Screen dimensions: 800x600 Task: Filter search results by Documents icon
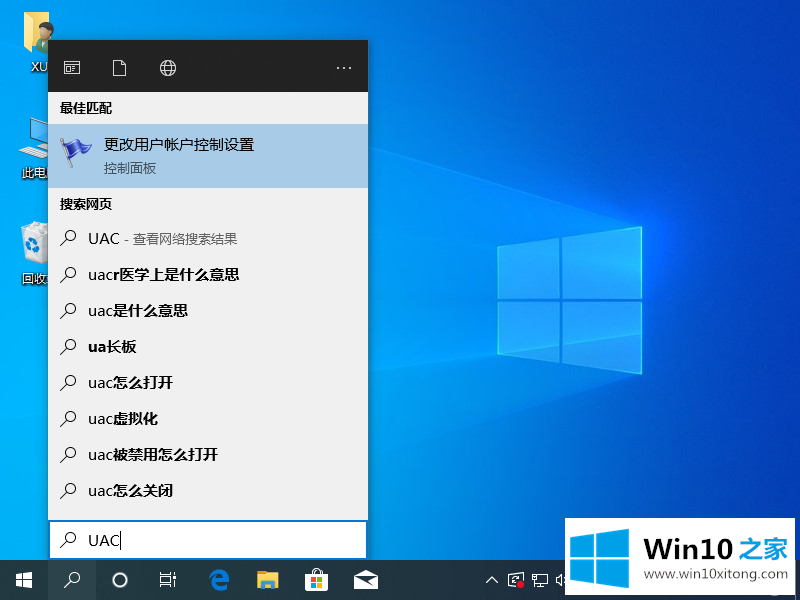click(119, 67)
